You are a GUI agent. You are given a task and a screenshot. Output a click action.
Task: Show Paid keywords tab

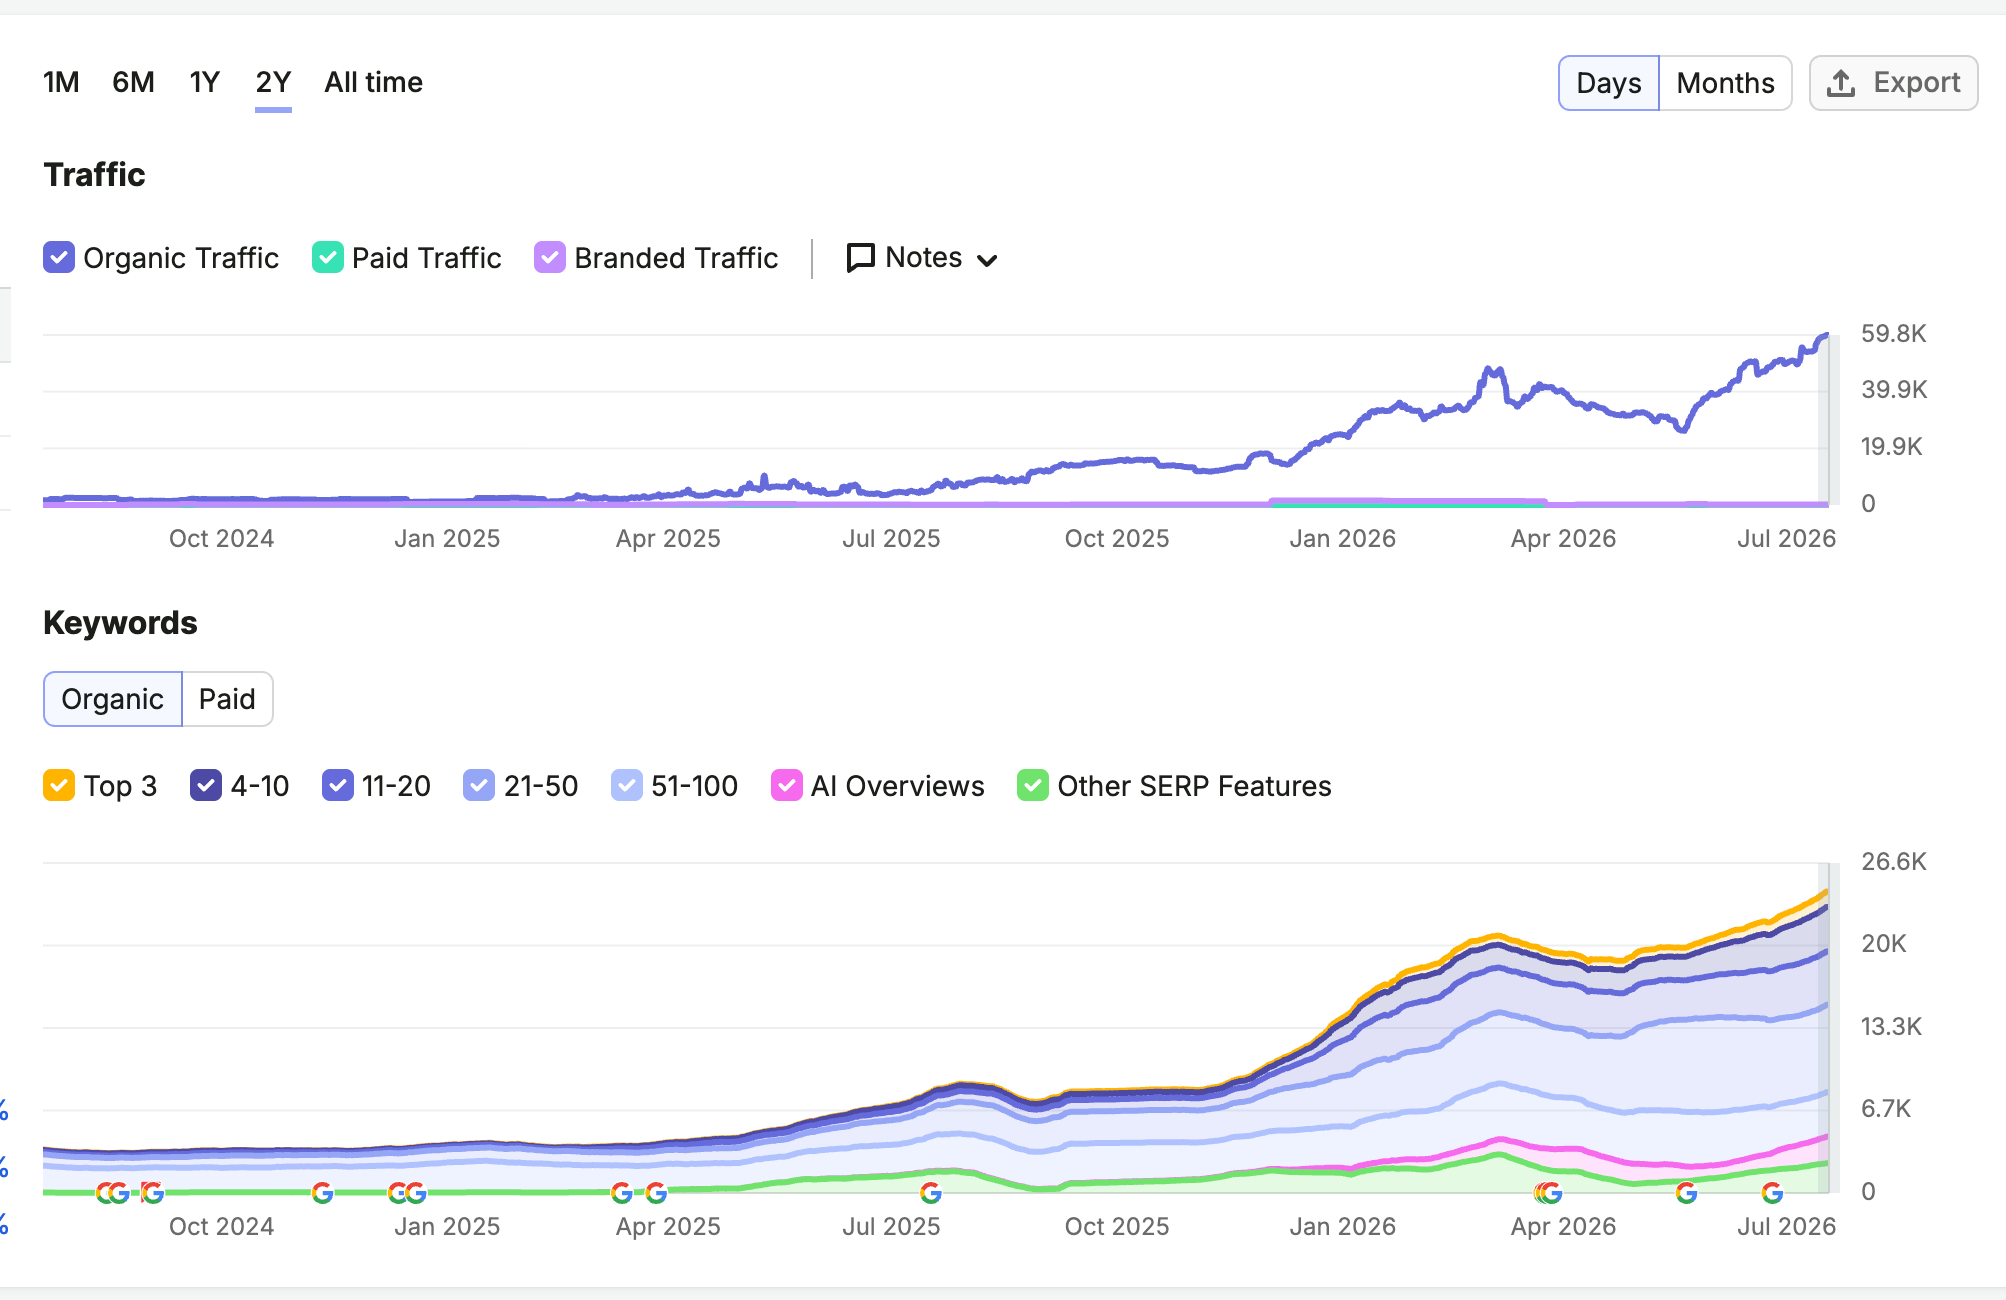pyautogui.click(x=227, y=699)
